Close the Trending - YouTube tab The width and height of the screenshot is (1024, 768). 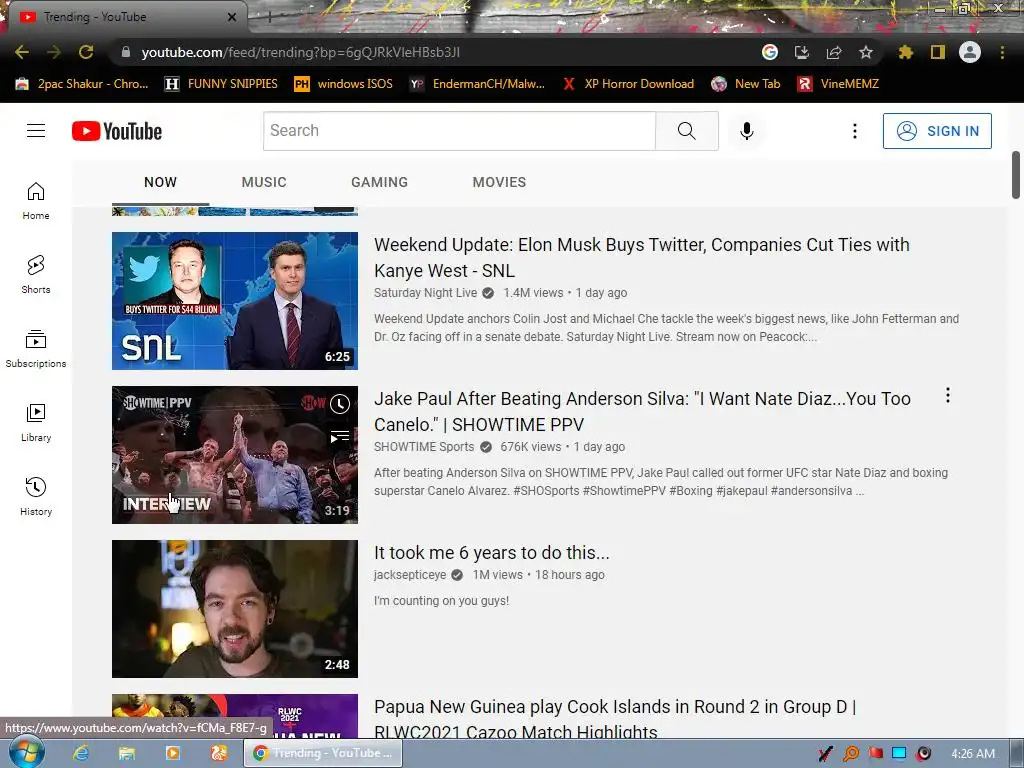click(231, 17)
